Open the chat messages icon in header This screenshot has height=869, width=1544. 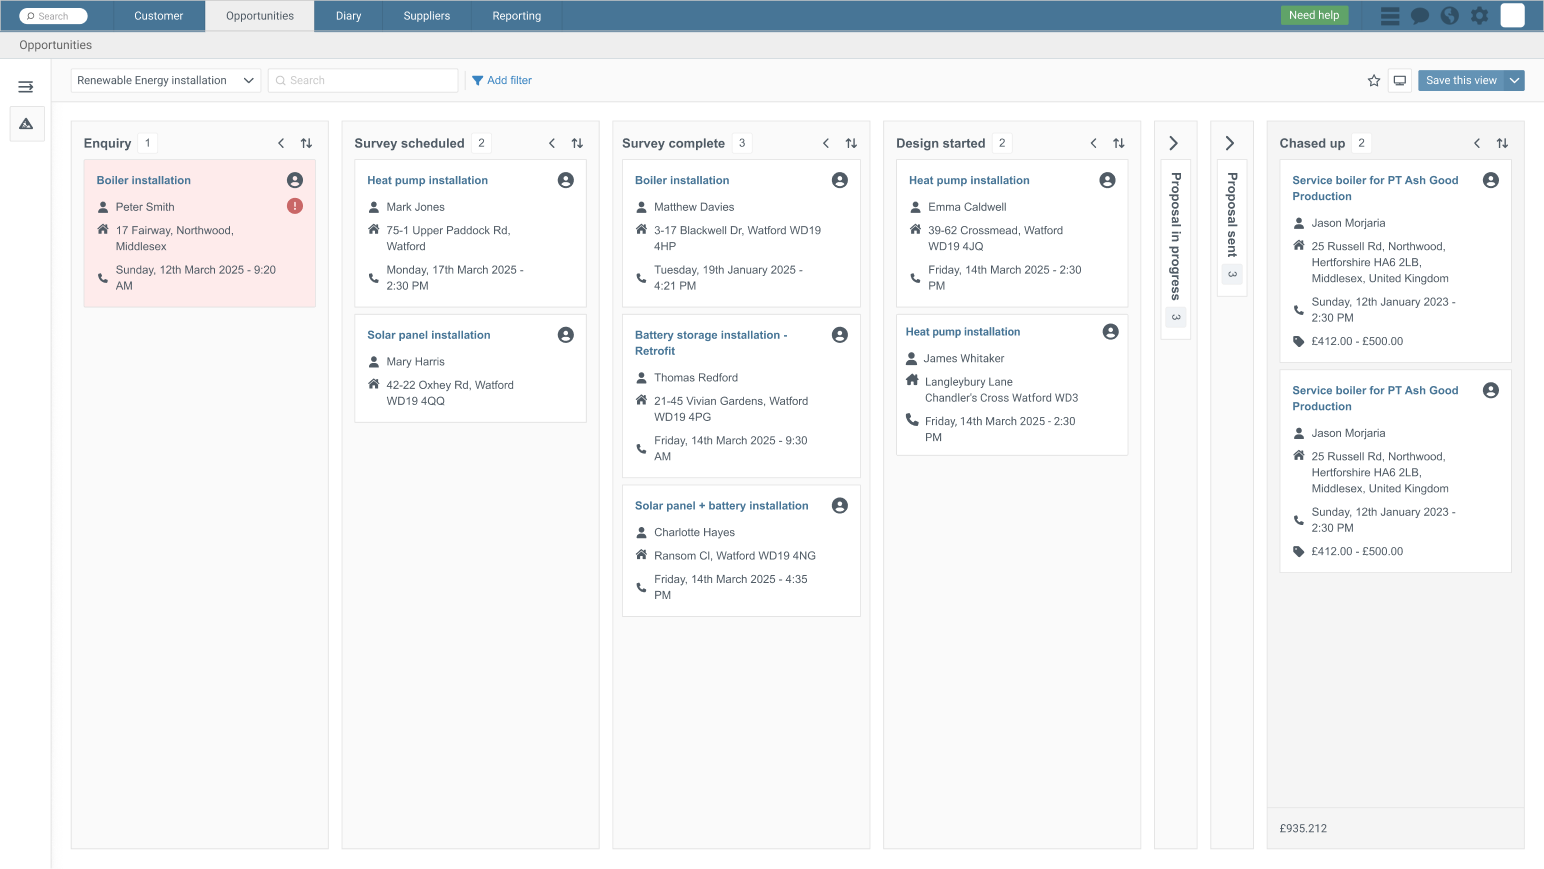tap(1419, 16)
